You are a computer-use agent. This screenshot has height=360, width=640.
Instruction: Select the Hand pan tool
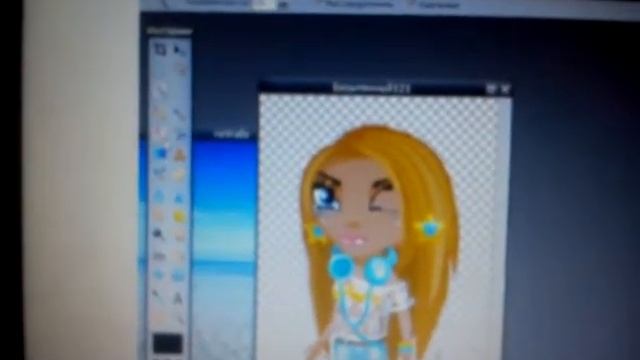160,318
